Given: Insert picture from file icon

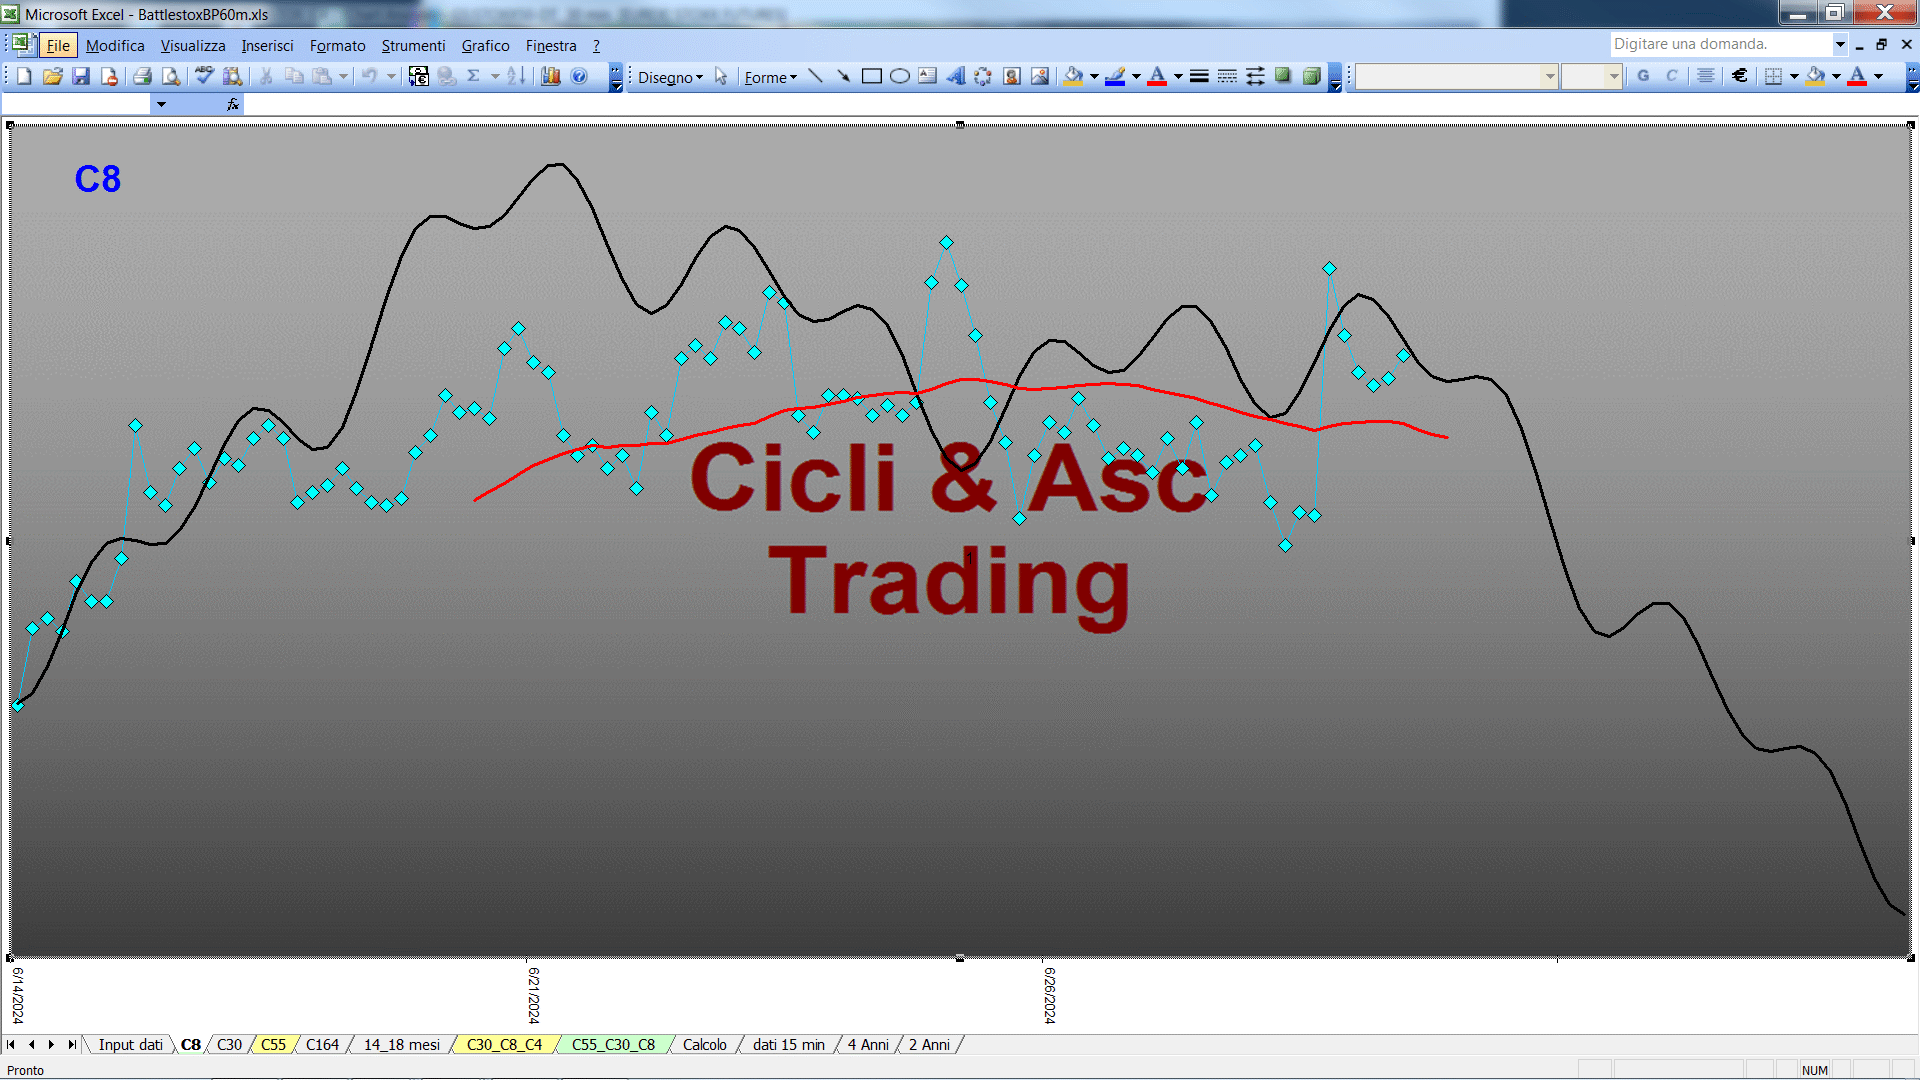Looking at the screenshot, I should [x=1040, y=76].
